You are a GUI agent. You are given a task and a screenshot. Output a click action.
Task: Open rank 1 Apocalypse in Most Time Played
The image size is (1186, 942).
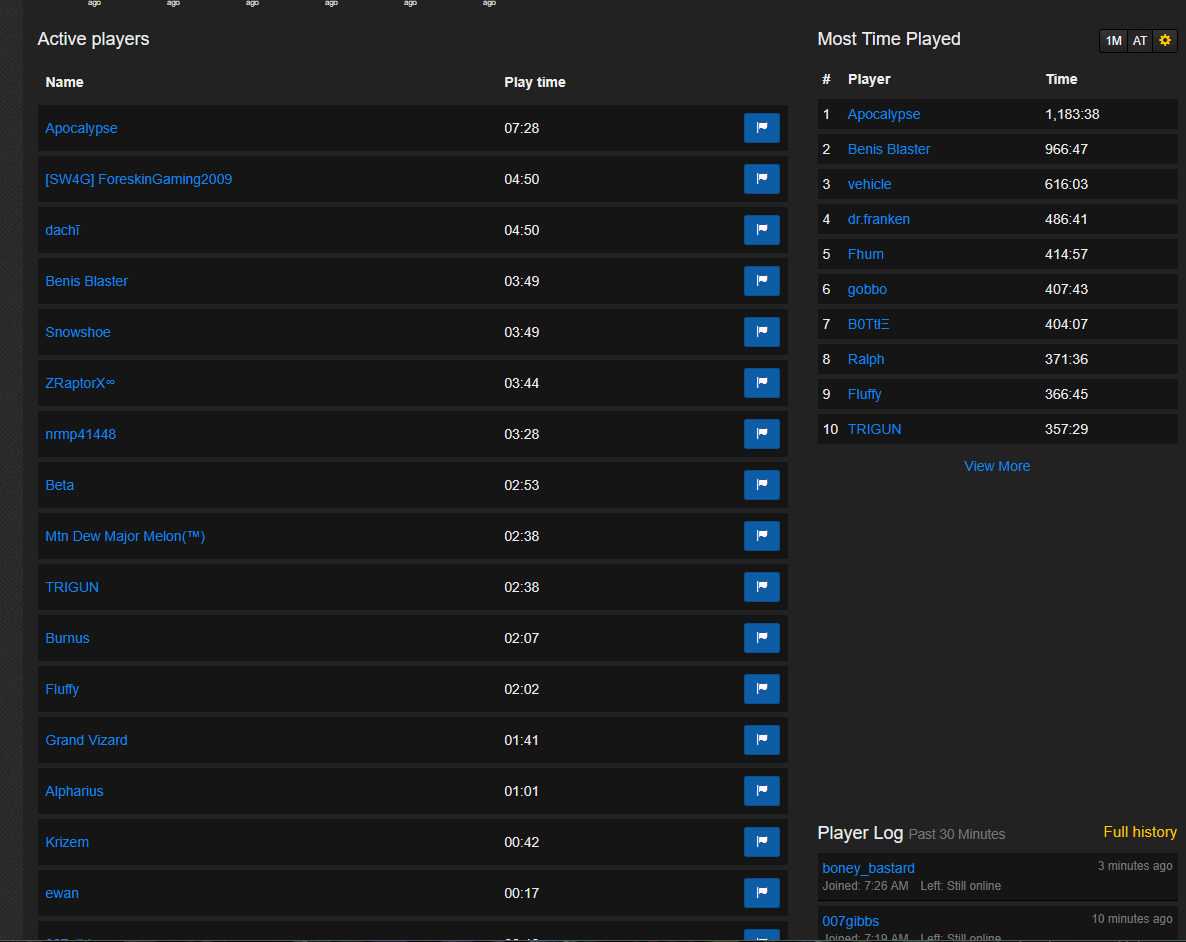point(883,114)
